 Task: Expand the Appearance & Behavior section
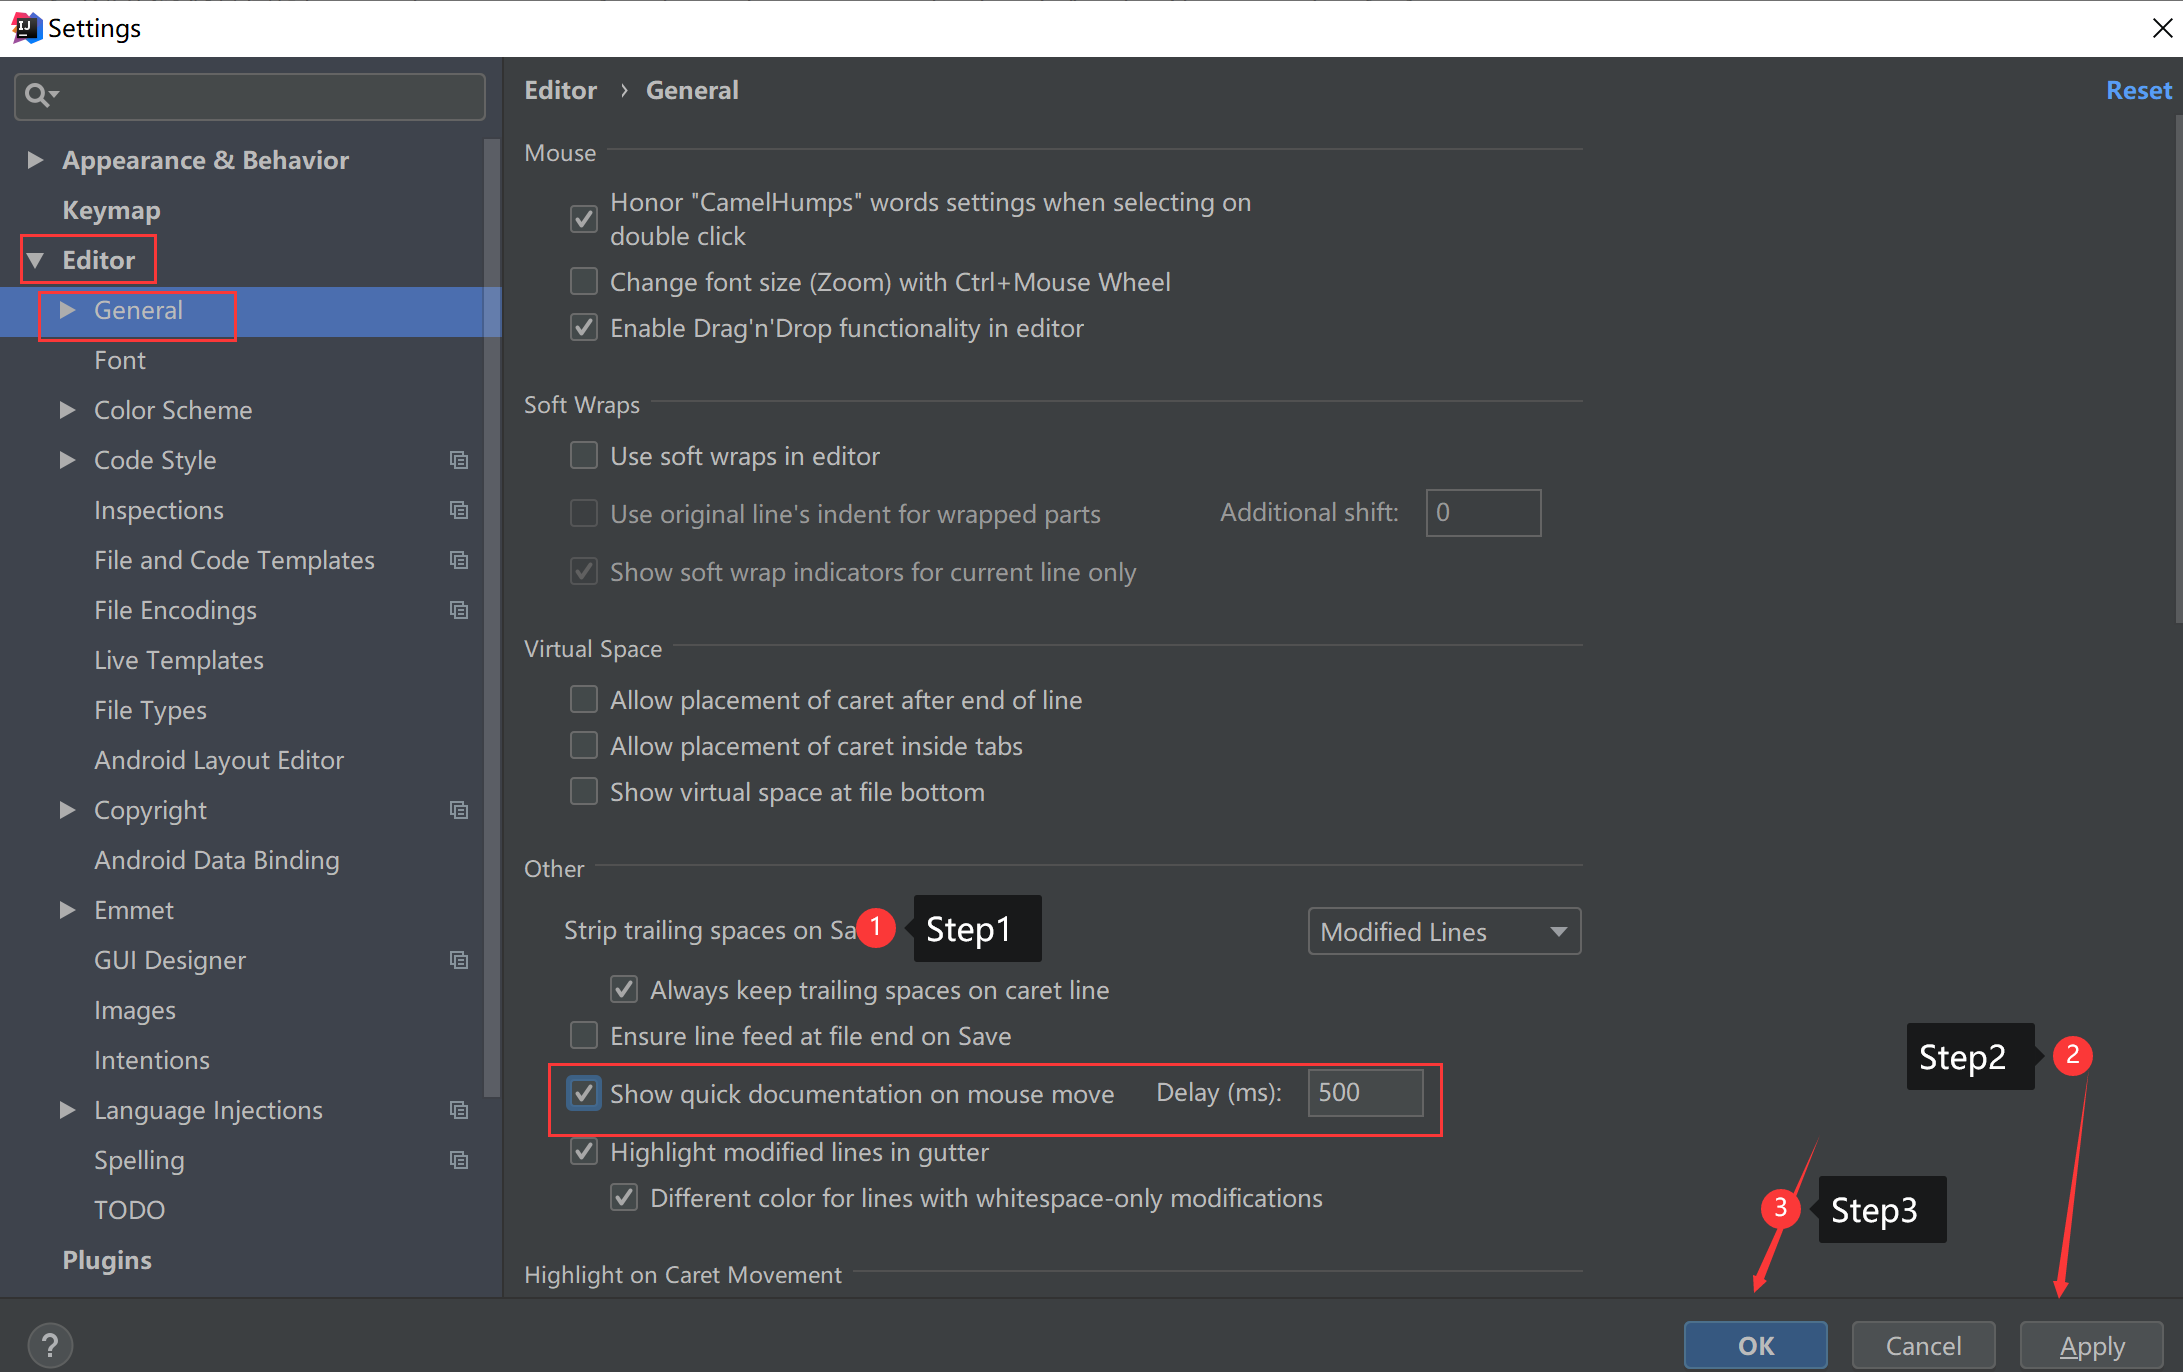35,160
